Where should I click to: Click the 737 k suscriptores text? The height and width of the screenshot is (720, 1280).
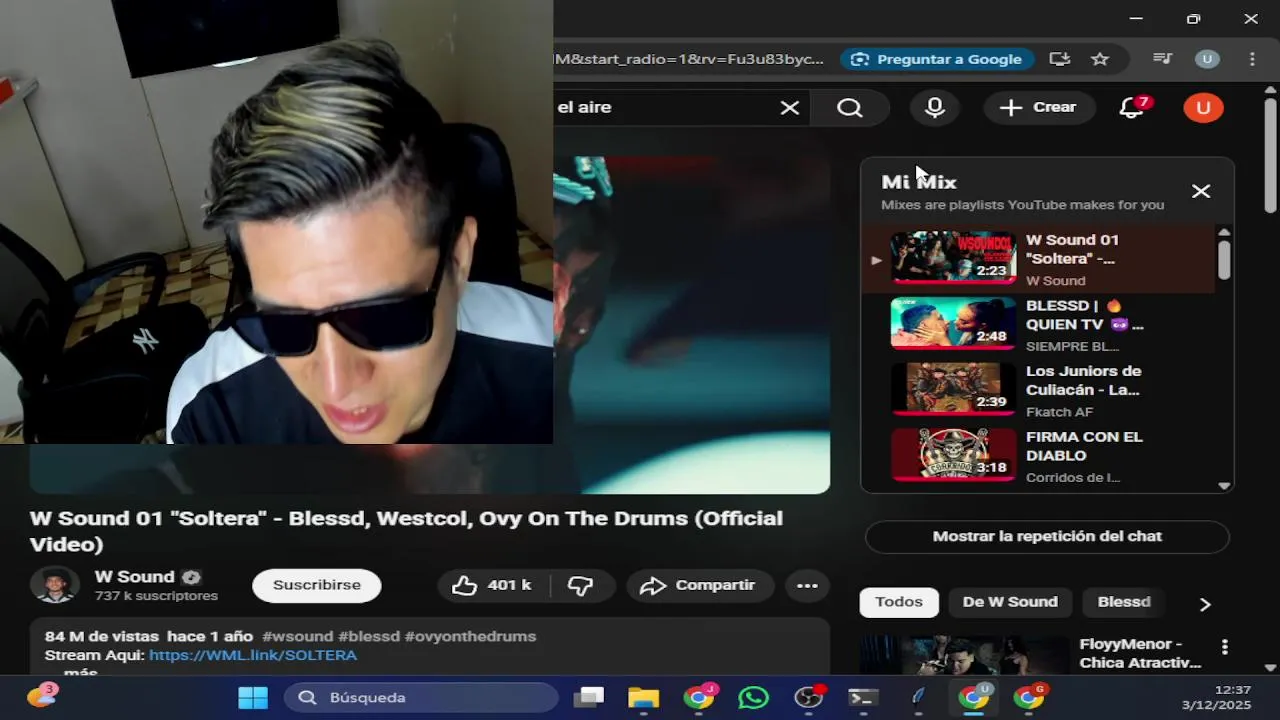[x=156, y=596]
